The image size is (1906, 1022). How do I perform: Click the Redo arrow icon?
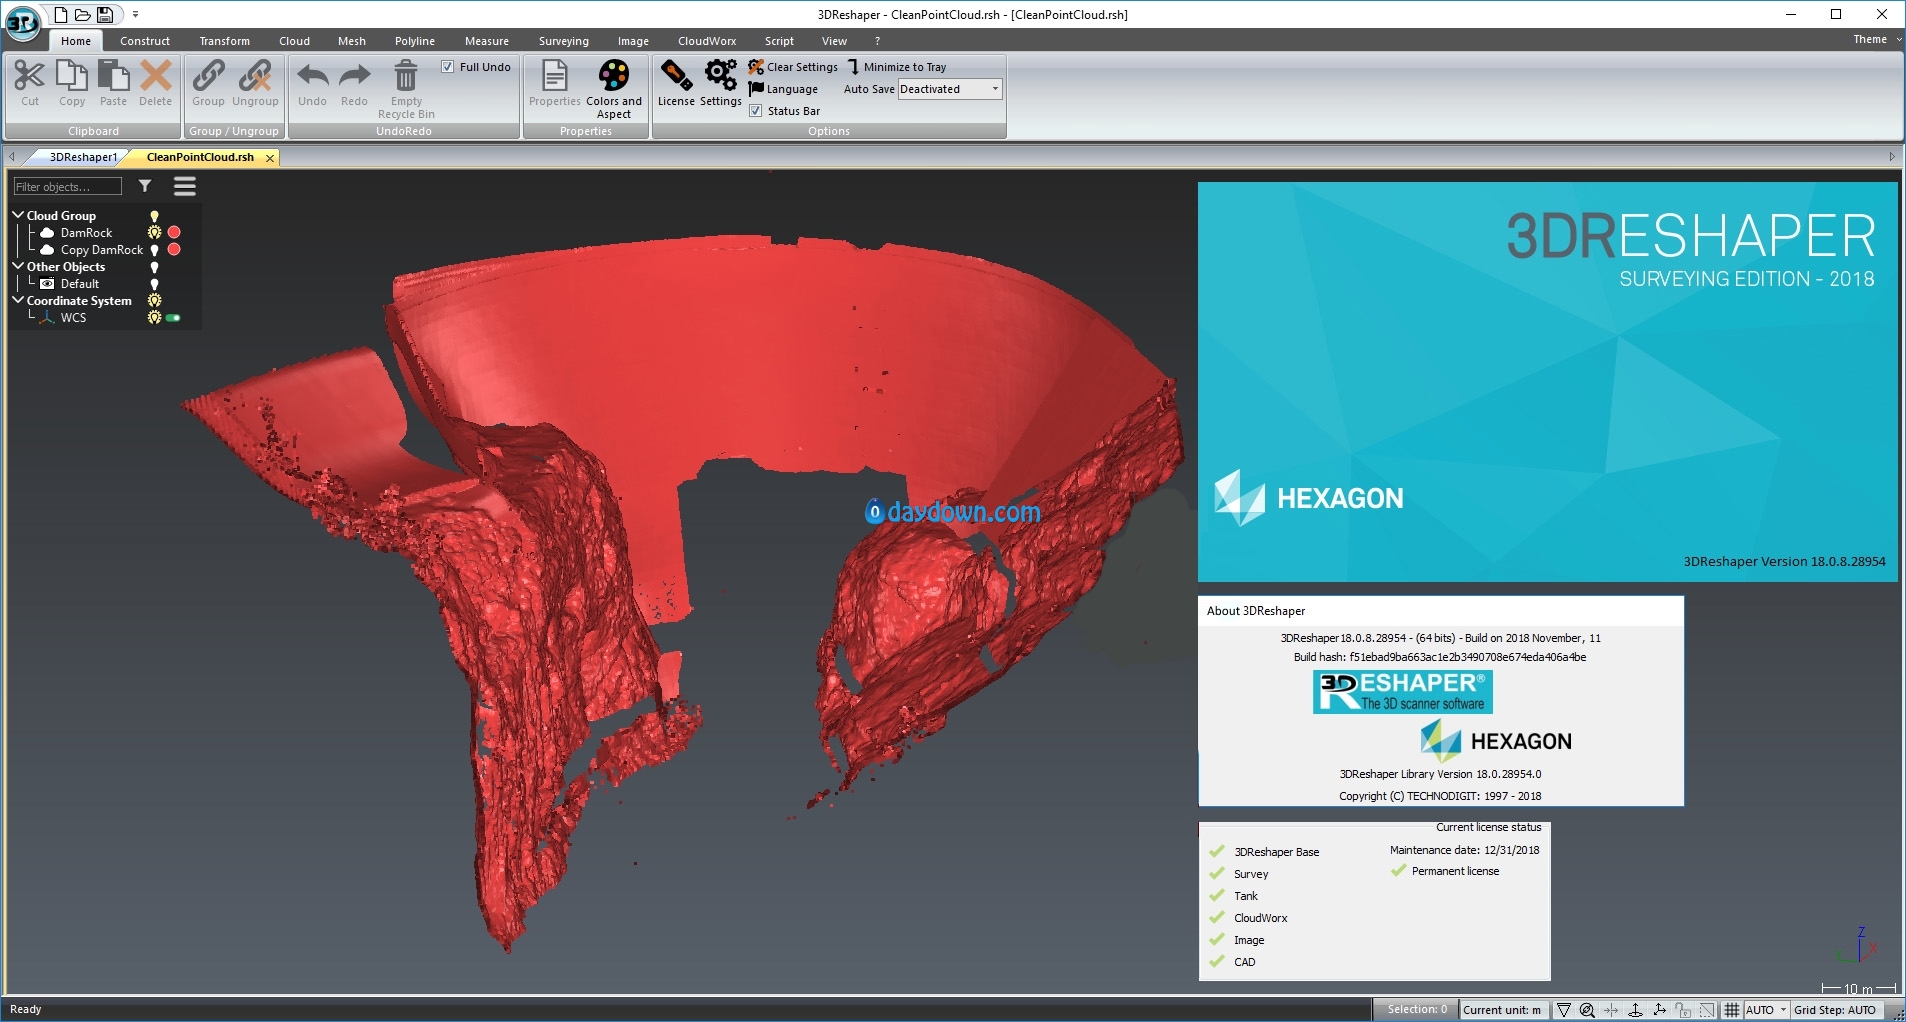[x=354, y=76]
